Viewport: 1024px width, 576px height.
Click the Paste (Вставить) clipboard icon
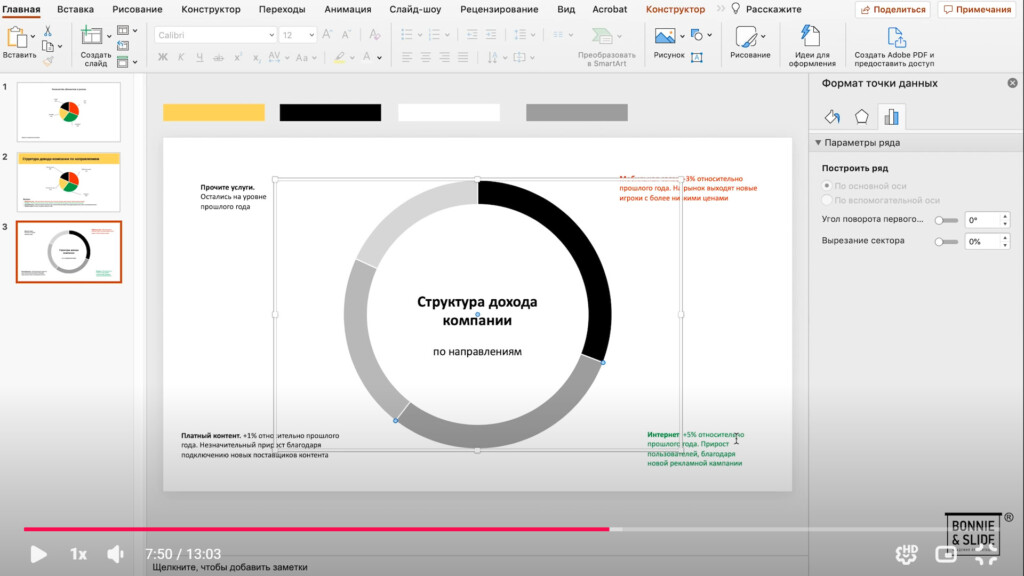16,38
